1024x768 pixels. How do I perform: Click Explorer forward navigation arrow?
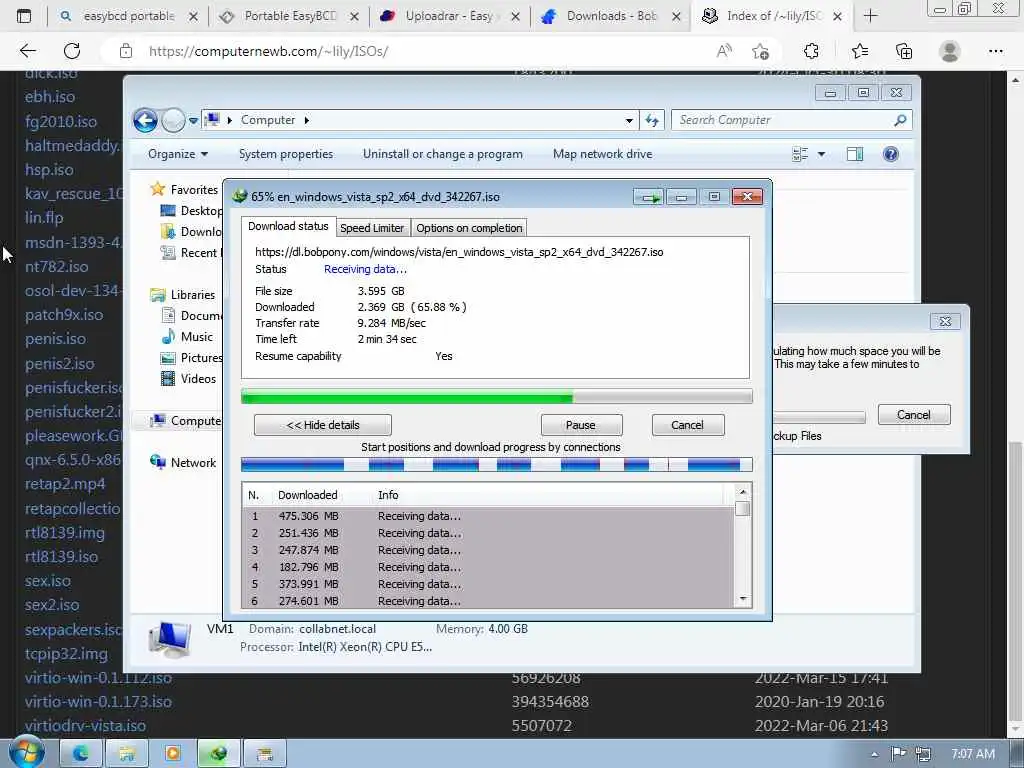pyautogui.click(x=173, y=120)
